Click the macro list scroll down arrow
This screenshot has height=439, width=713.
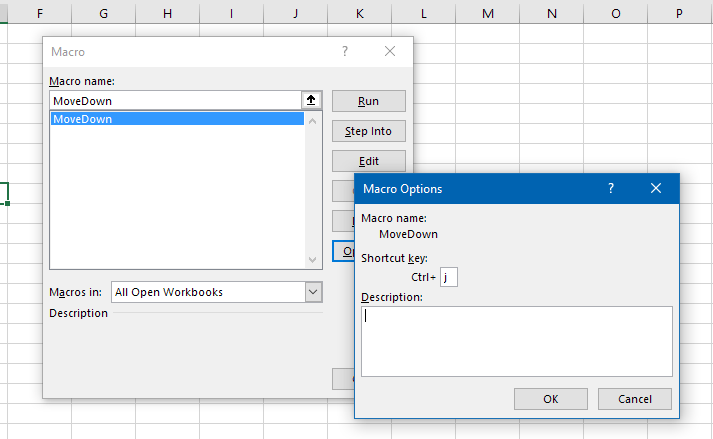pyautogui.click(x=313, y=259)
